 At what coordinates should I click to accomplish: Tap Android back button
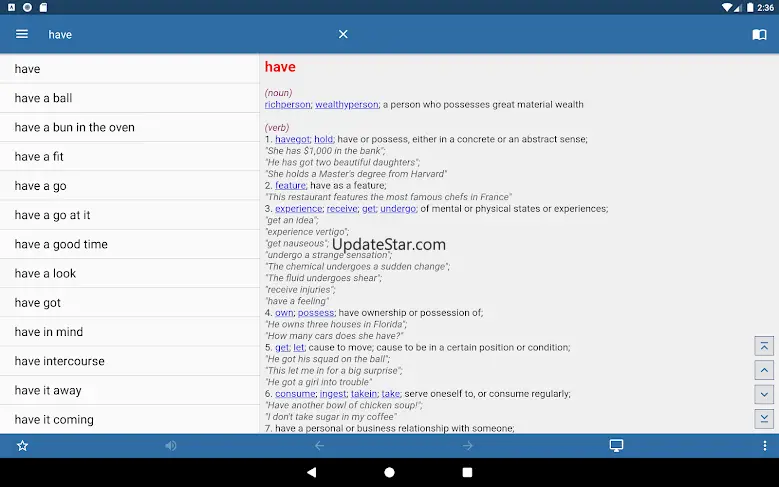[312, 472]
